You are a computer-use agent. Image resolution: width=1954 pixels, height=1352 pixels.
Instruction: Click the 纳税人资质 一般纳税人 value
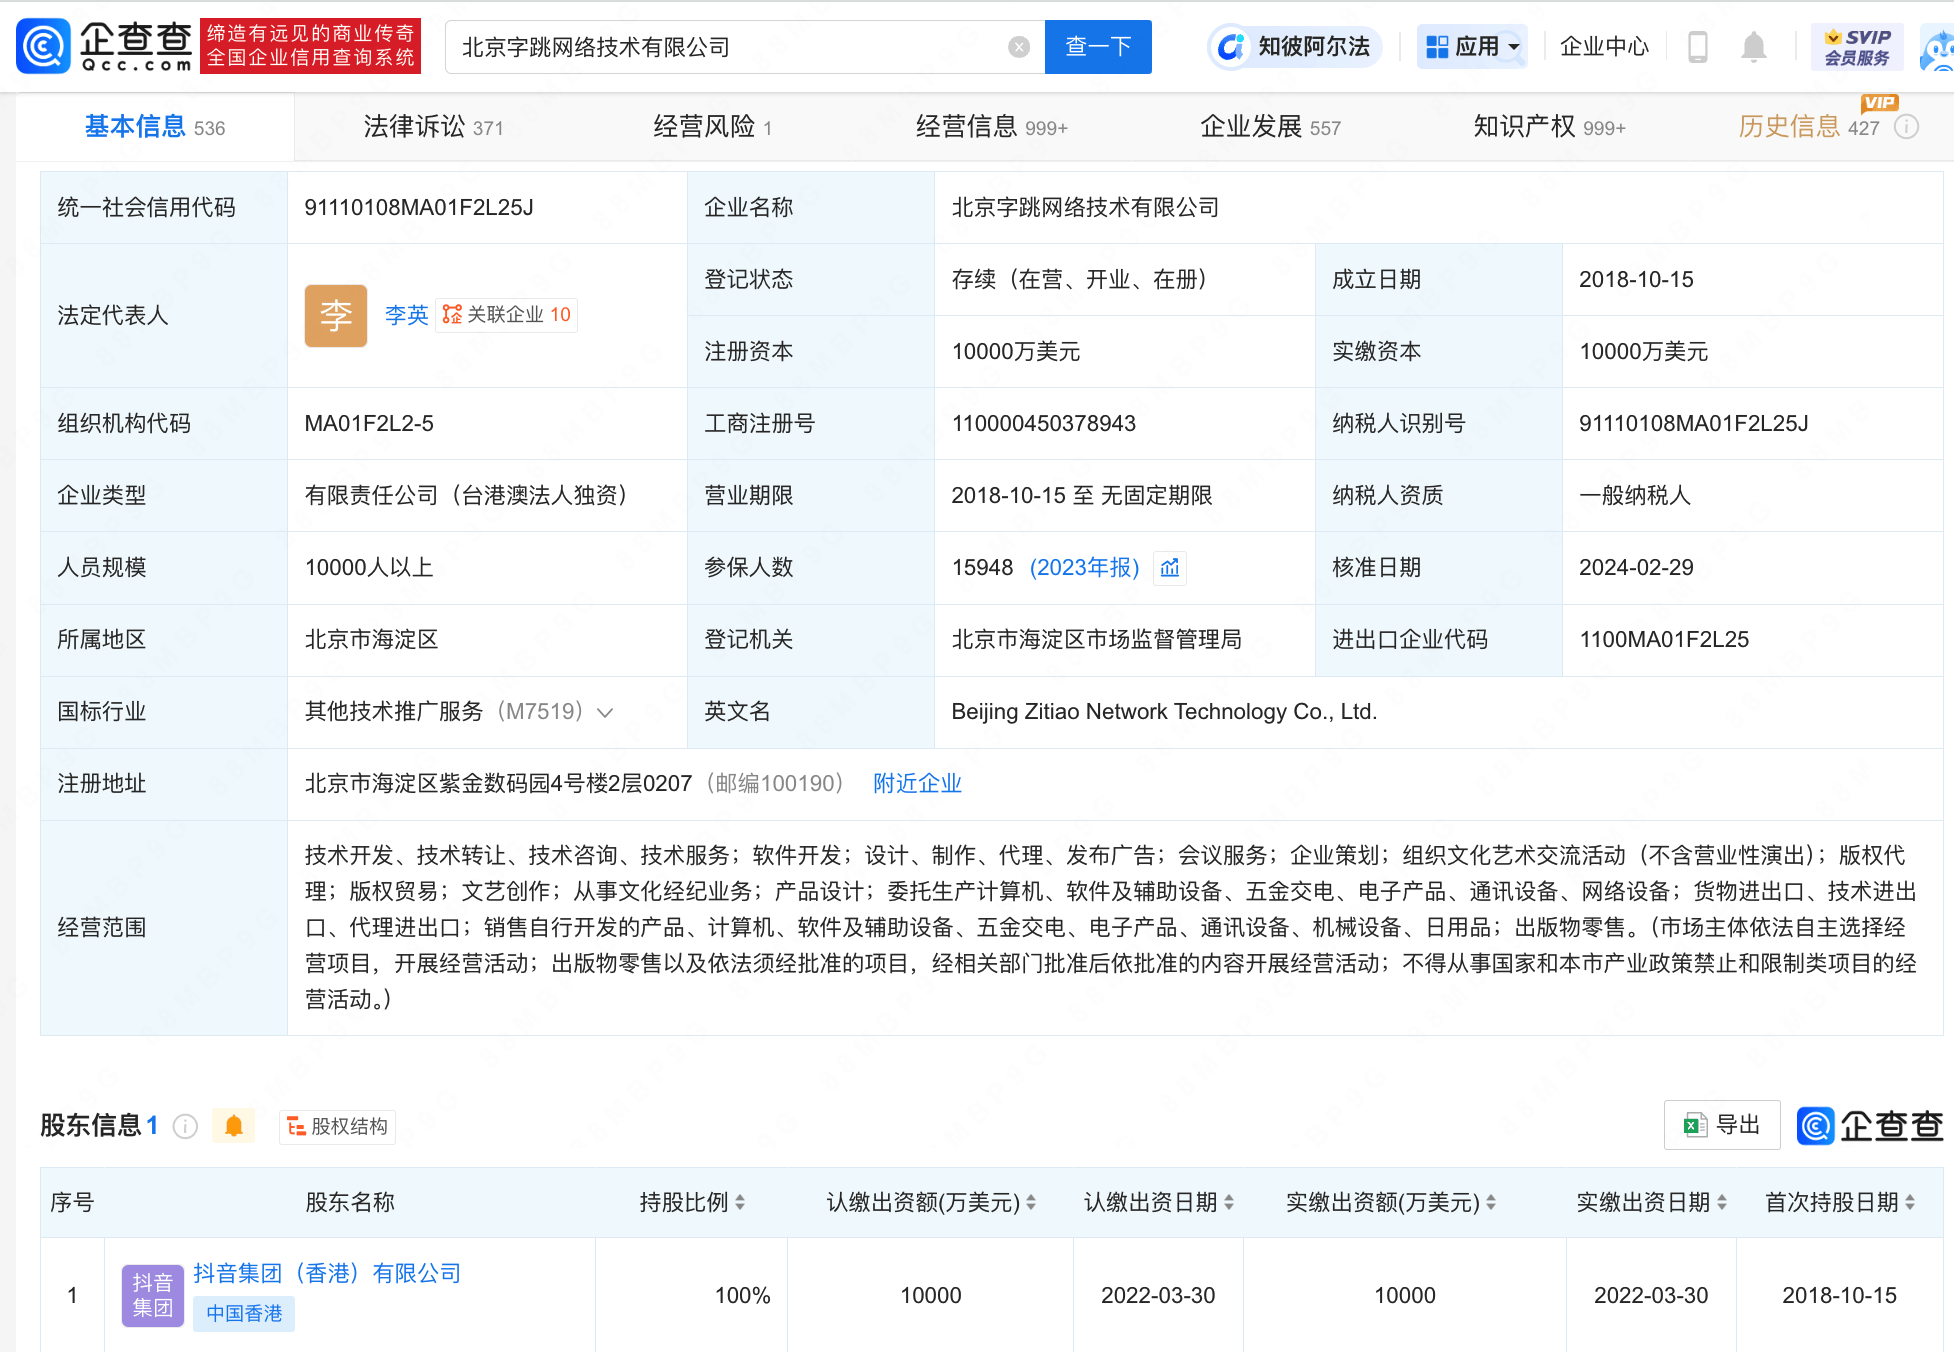(1635, 496)
